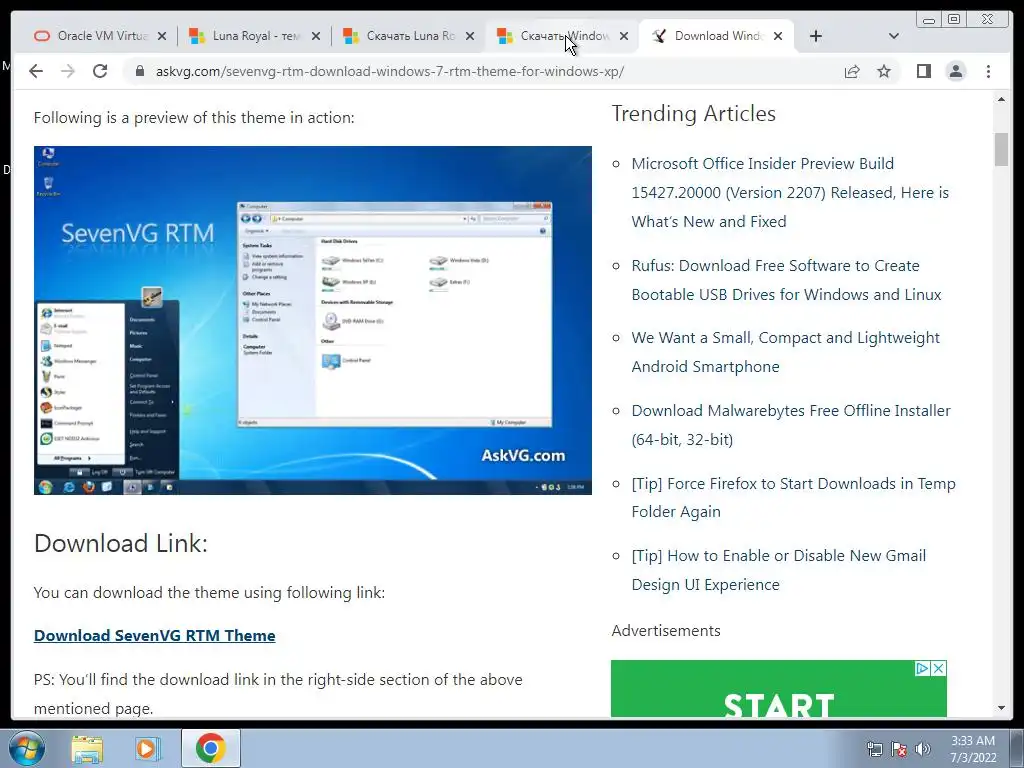Viewport: 1024px width, 768px height.
Task: Open Malwarebytes offline installer article
Action: pos(791,425)
